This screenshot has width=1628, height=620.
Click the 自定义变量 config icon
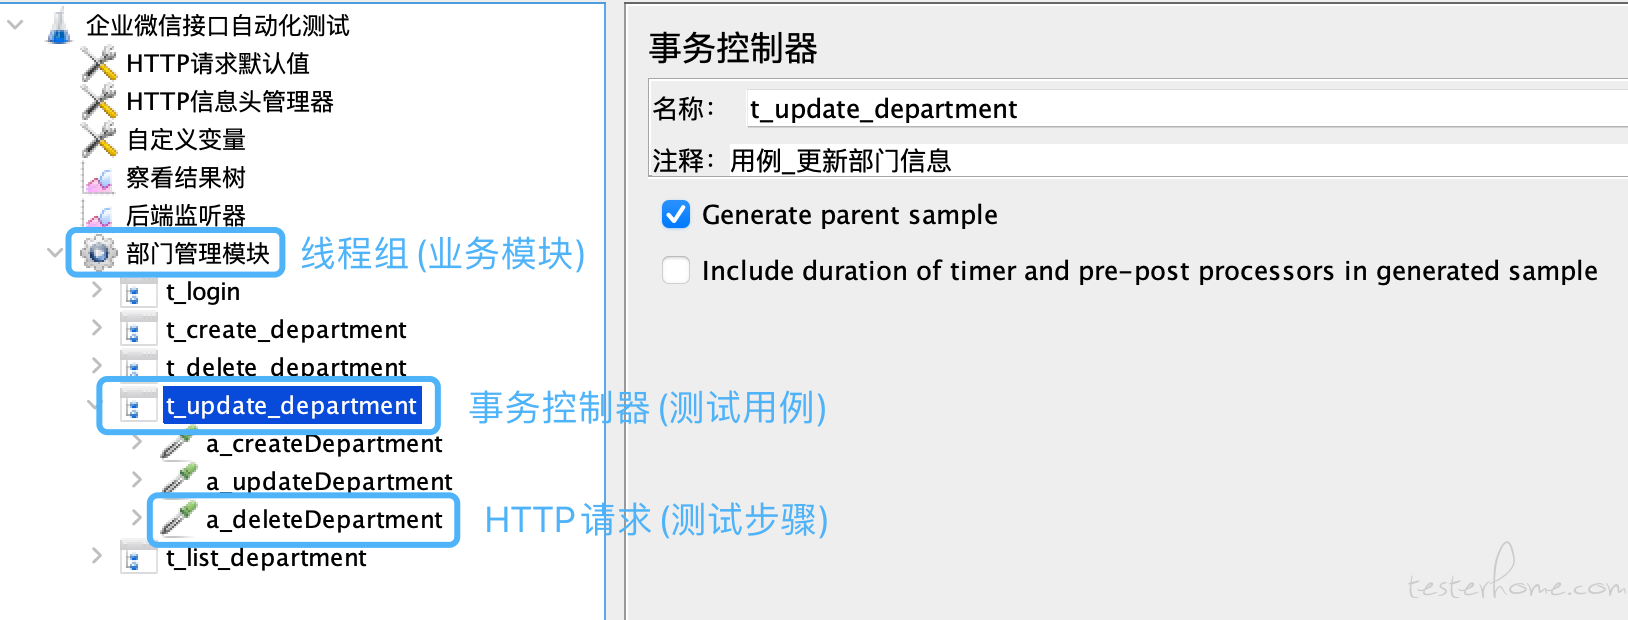99,139
